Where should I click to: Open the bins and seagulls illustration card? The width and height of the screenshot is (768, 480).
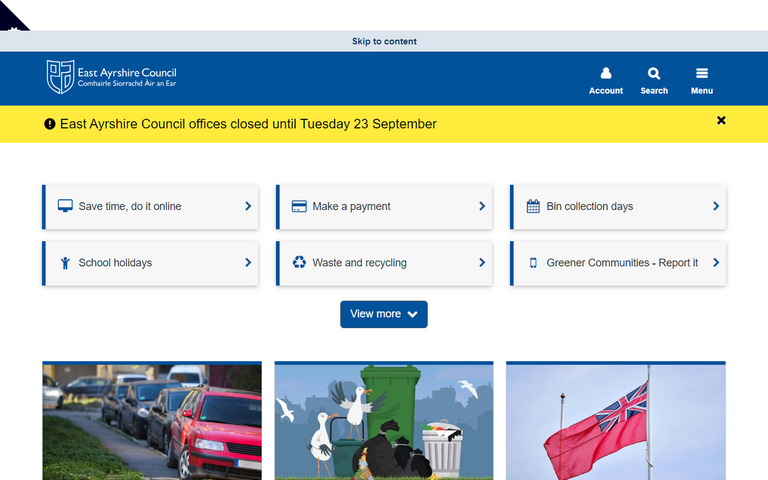point(384,421)
